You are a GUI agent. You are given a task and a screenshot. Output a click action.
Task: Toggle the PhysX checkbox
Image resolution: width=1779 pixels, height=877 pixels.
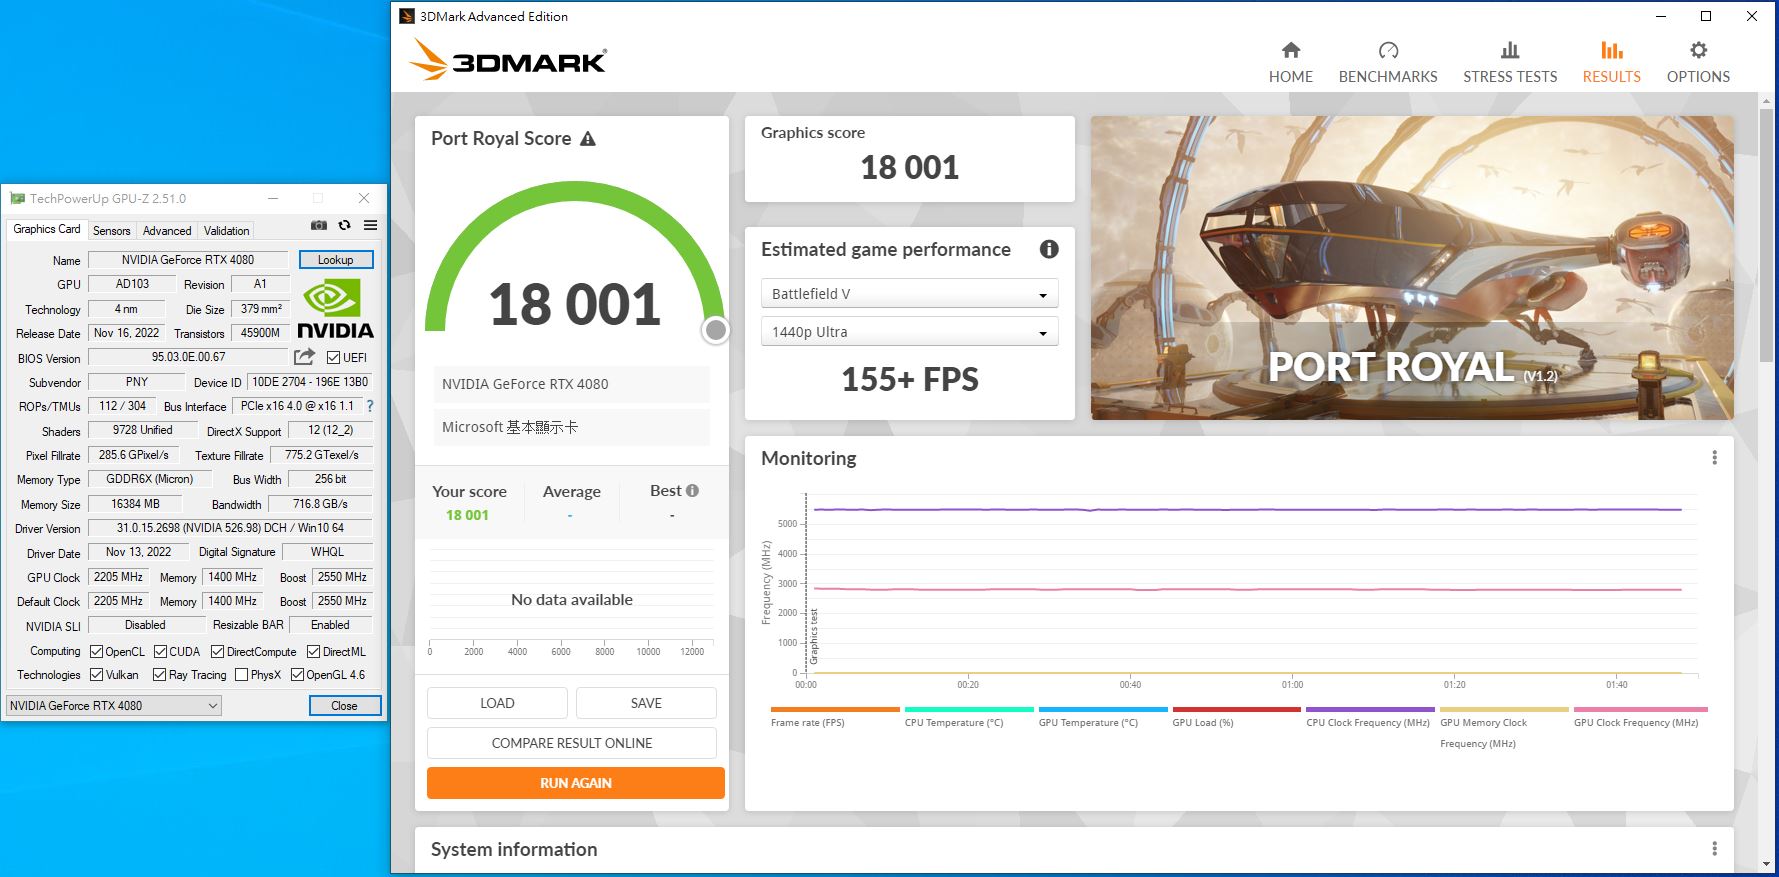(x=241, y=675)
